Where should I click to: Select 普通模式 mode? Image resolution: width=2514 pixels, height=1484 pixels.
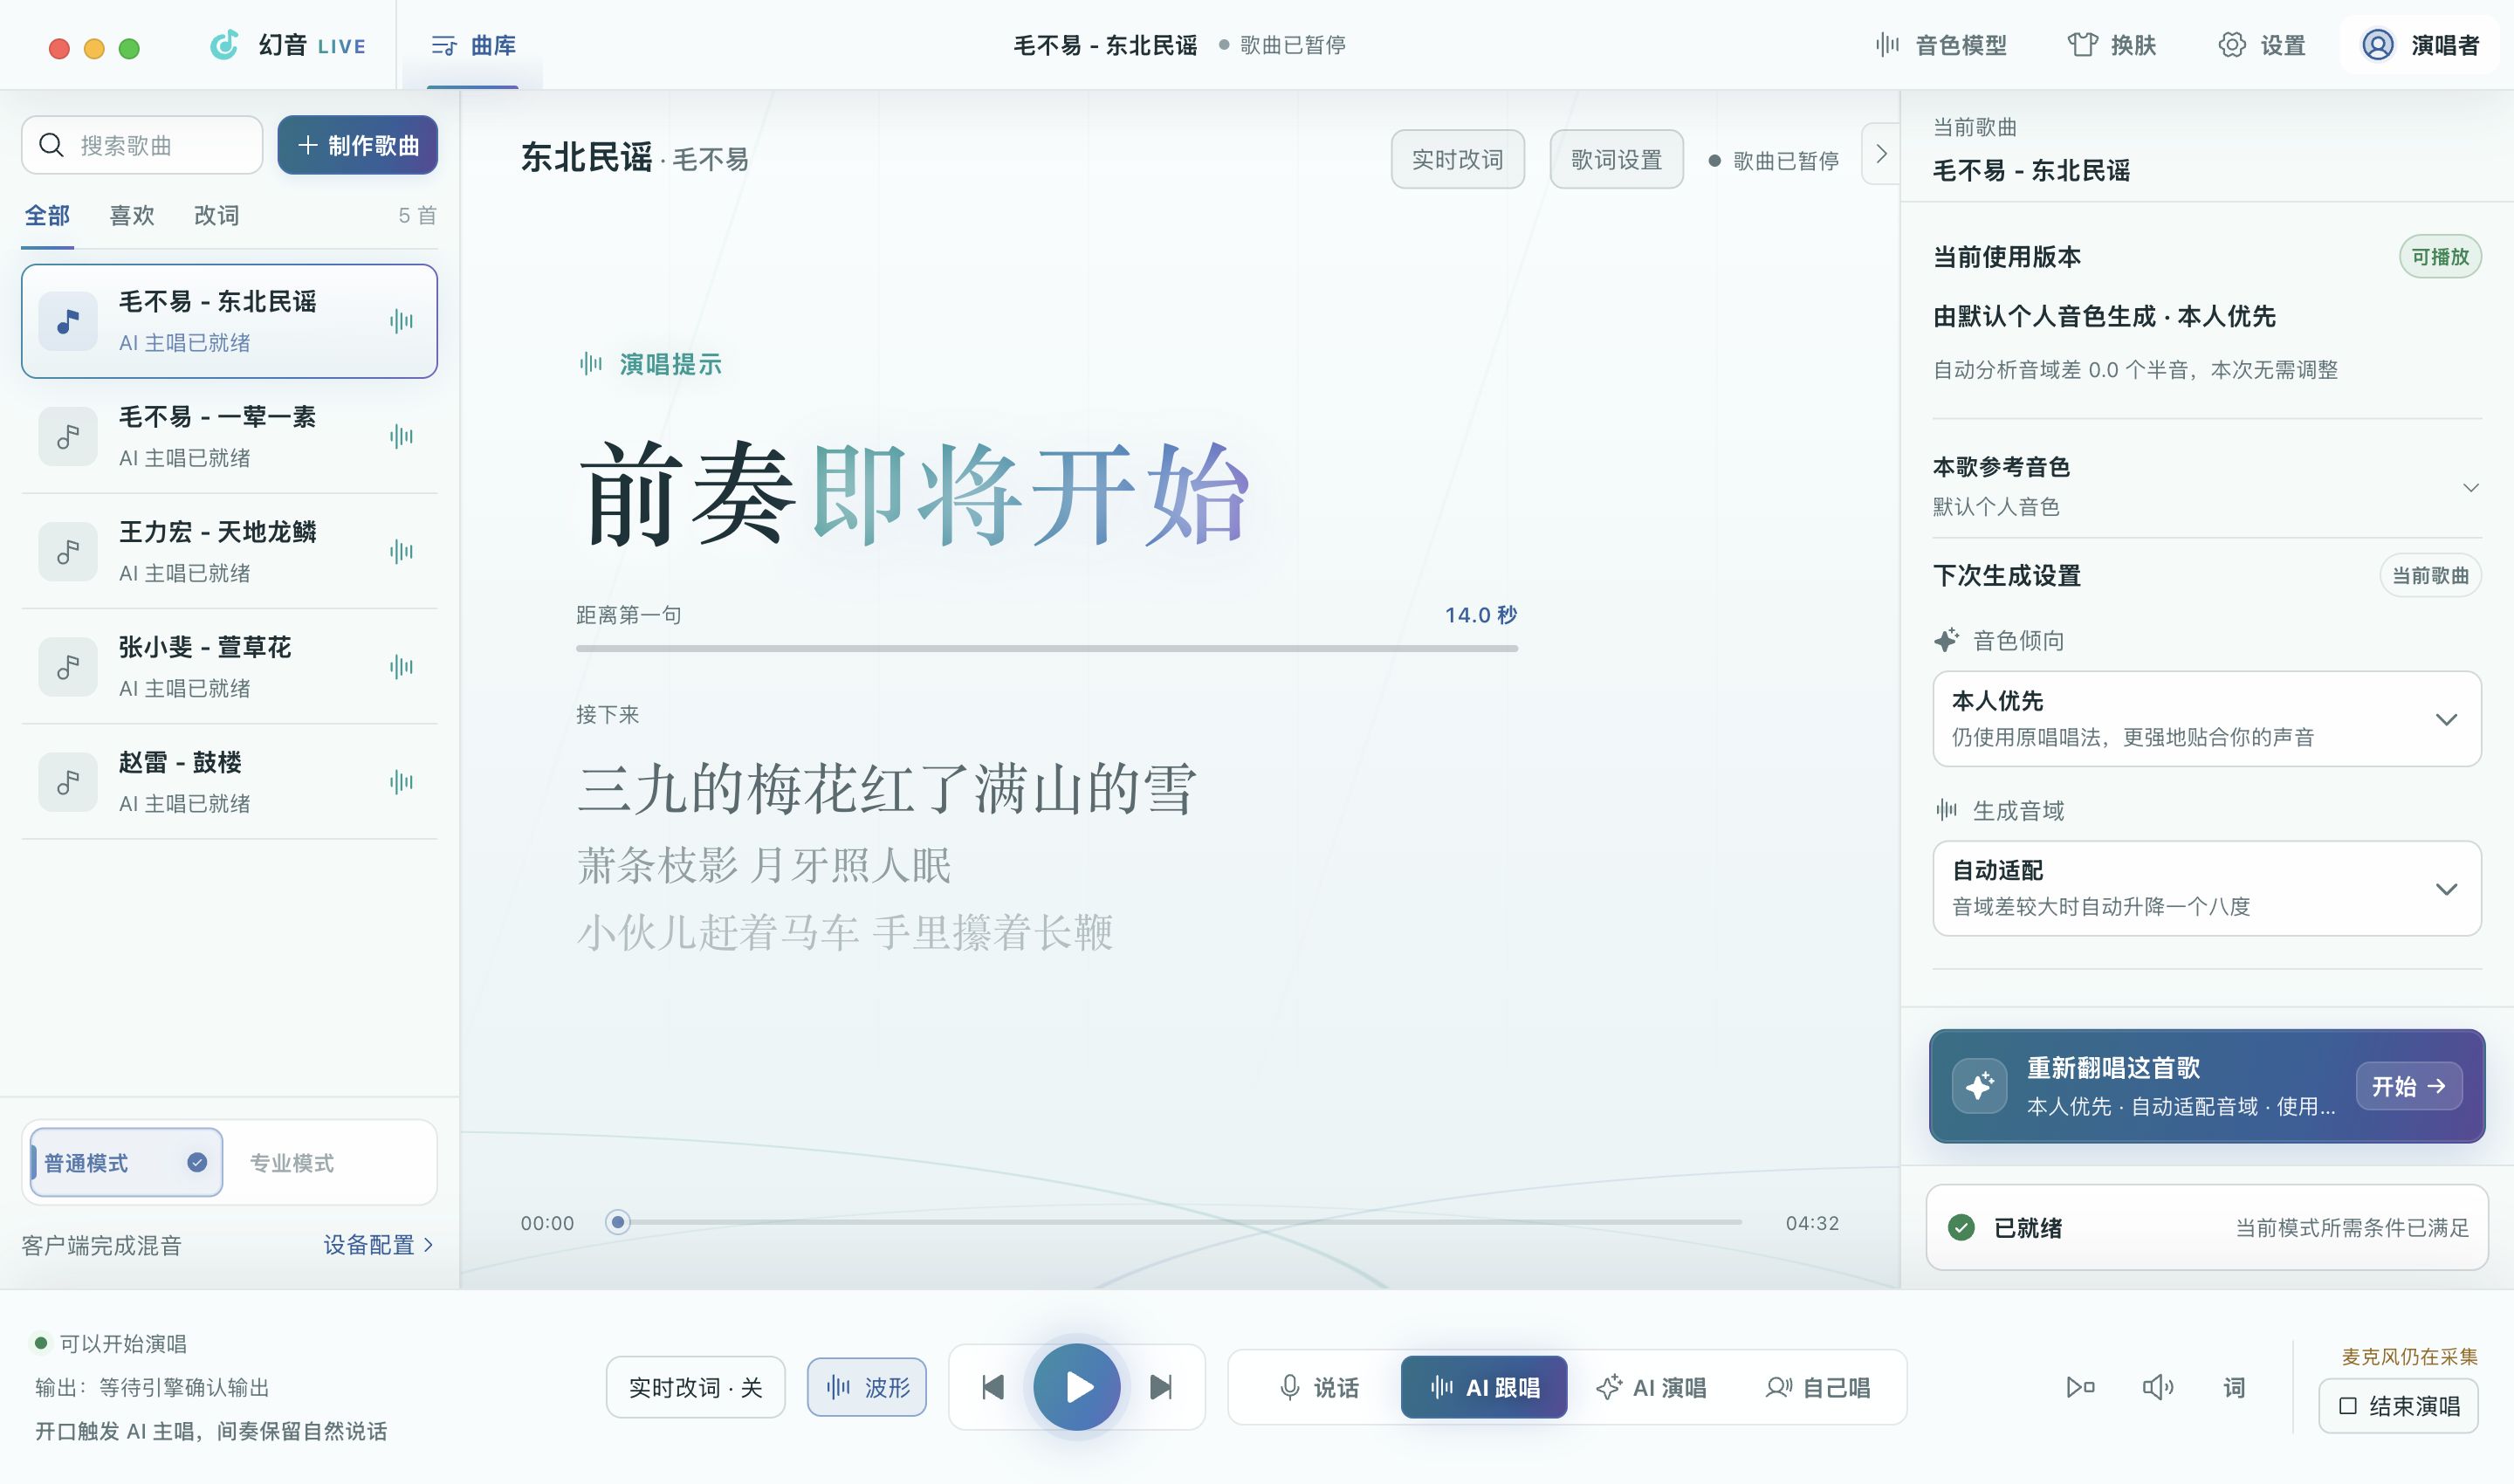[x=126, y=1162]
